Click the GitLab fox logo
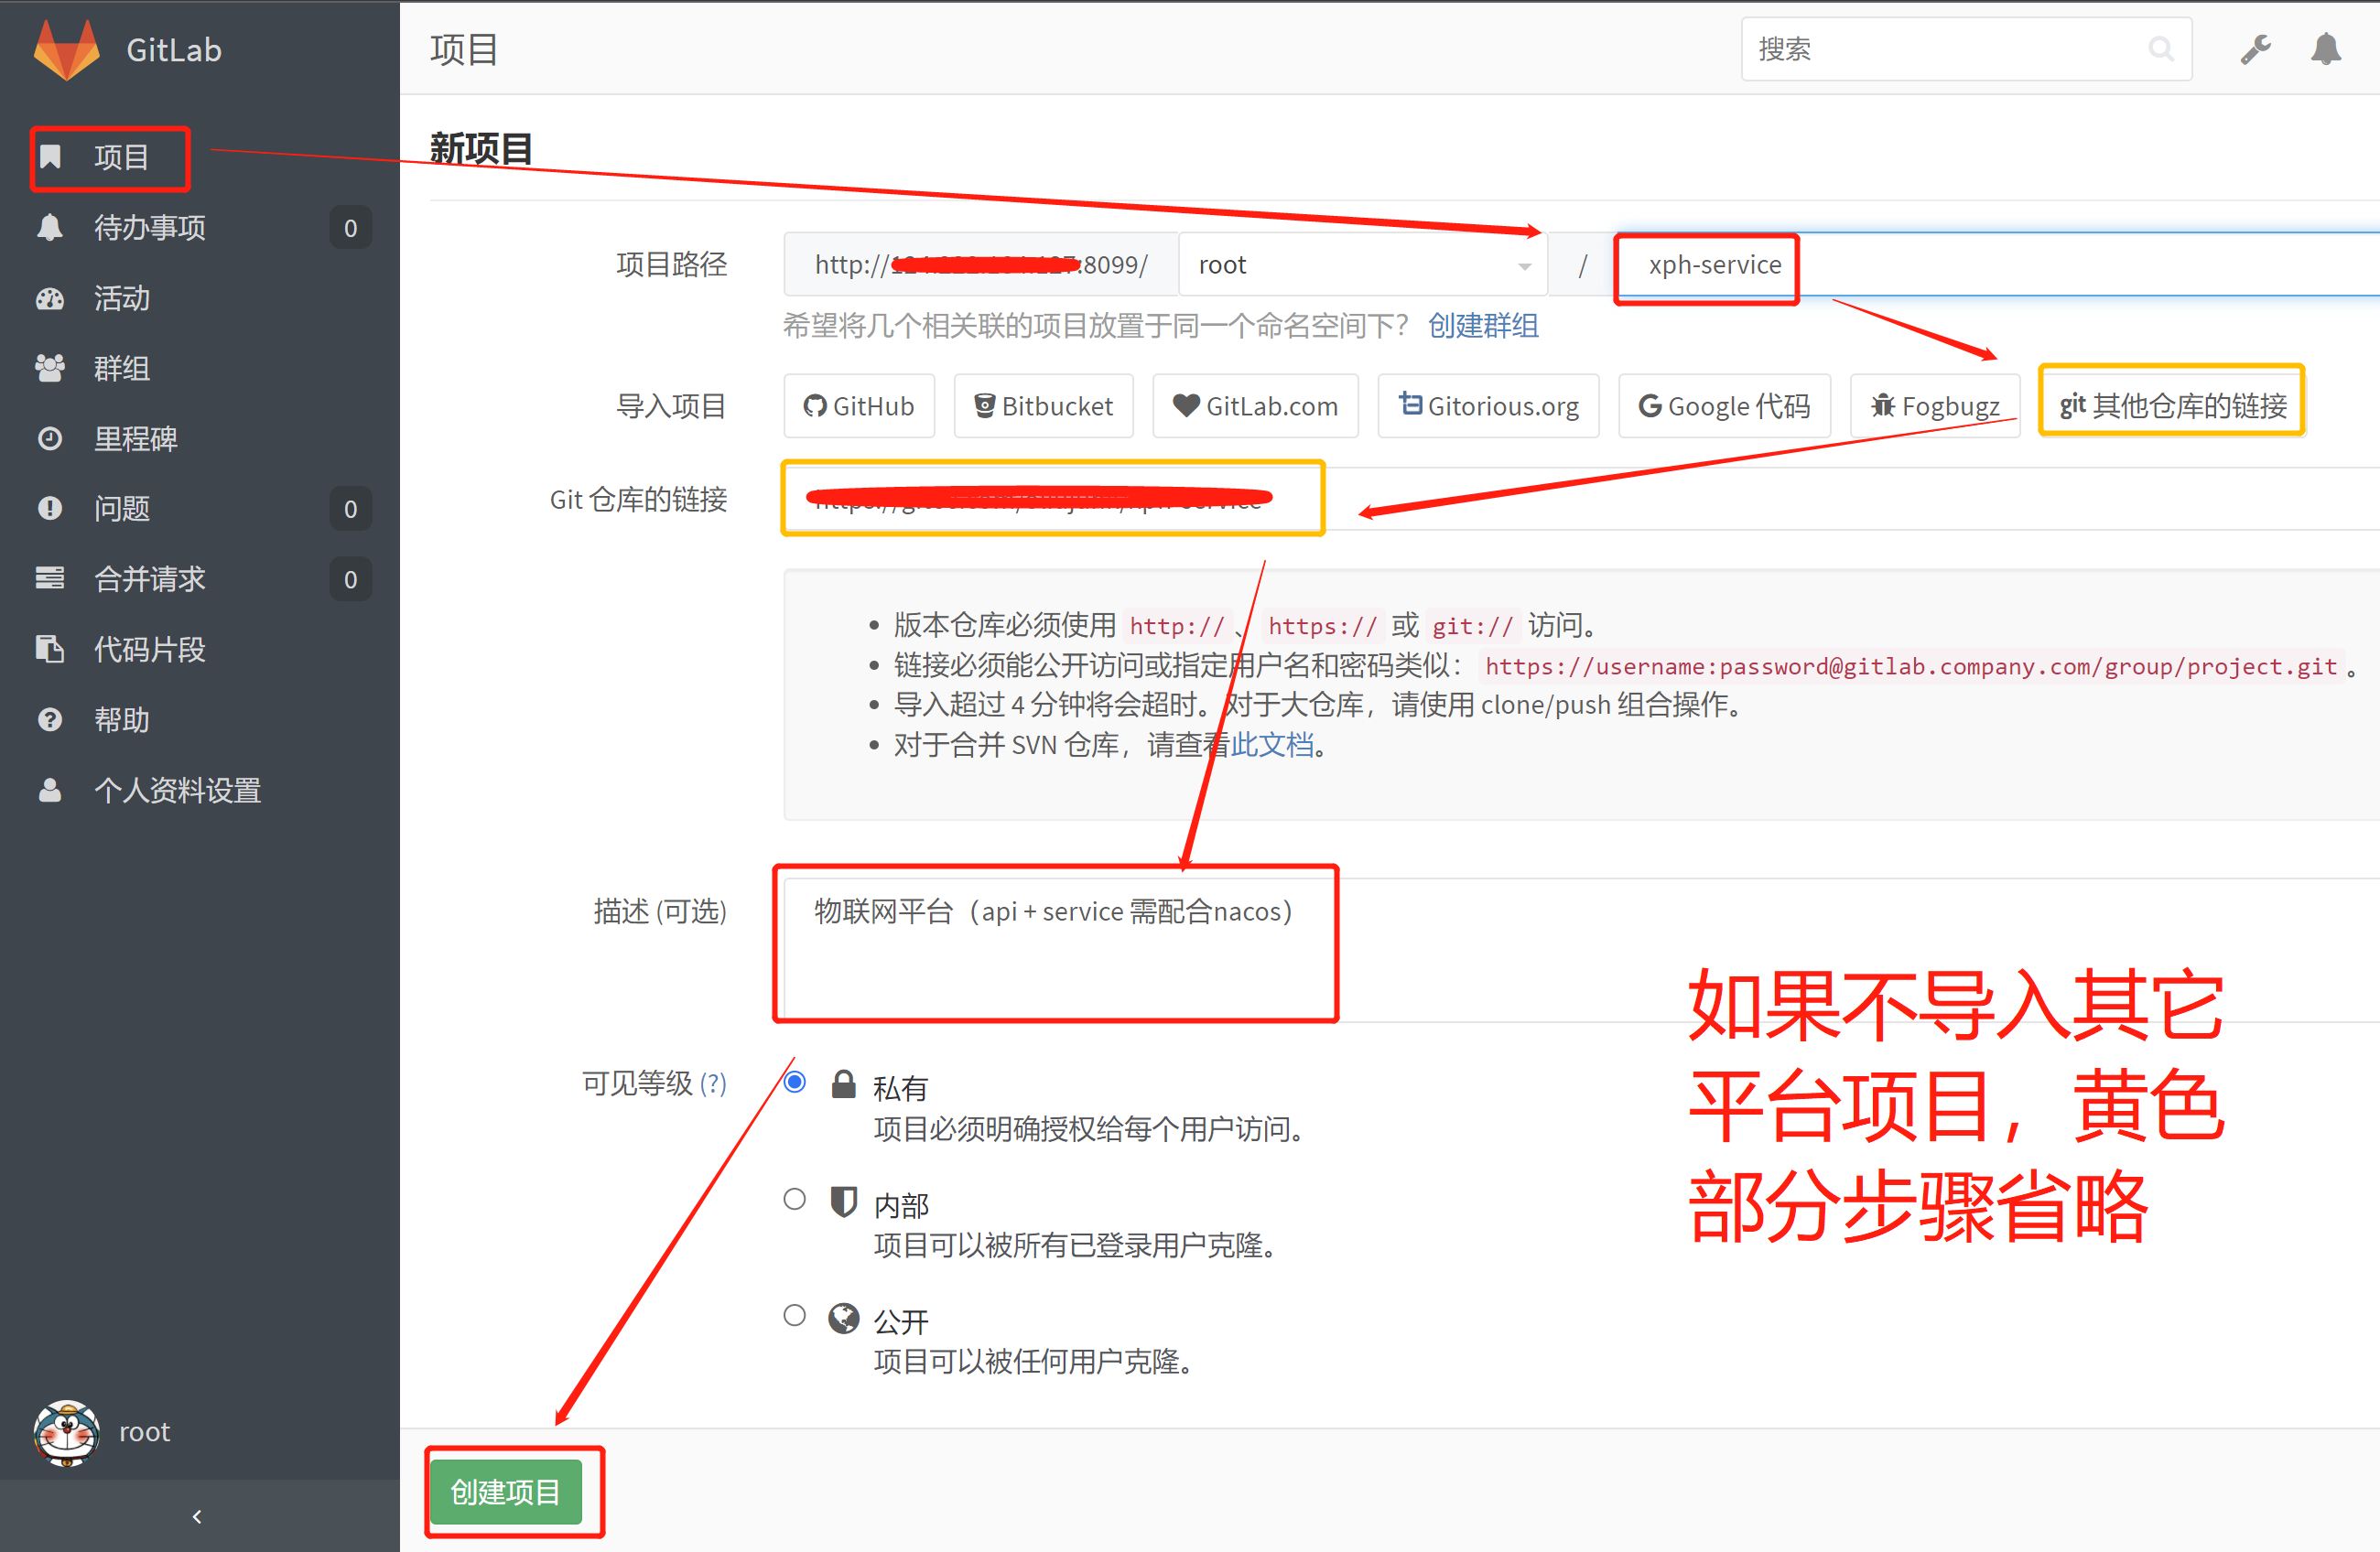The width and height of the screenshot is (2380, 1552). (x=66, y=49)
